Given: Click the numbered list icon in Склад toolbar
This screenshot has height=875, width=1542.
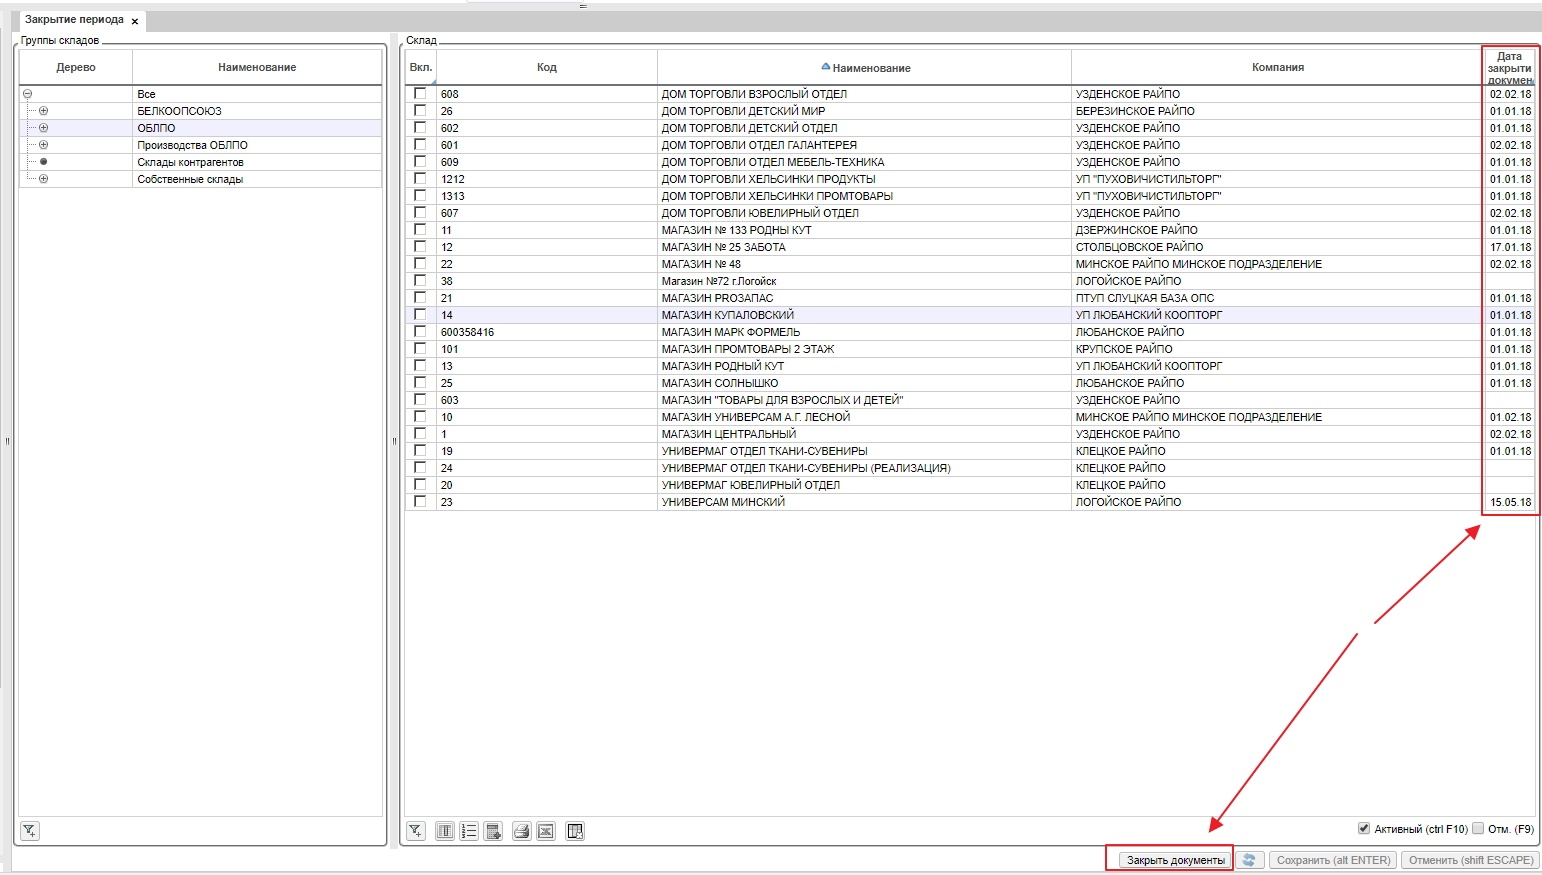Looking at the screenshot, I should coord(469,831).
